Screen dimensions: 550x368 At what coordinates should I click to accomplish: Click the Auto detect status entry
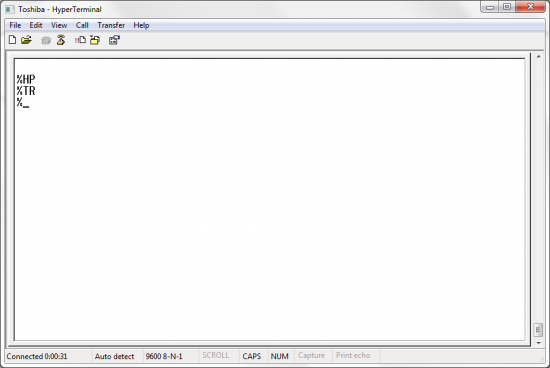tap(114, 356)
